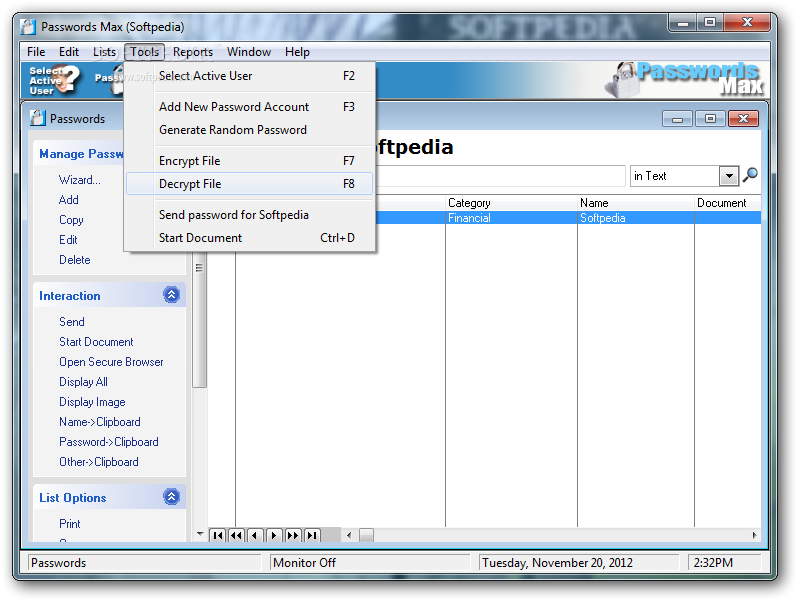
Task: Click the Print link under List Options
Action: 70,524
